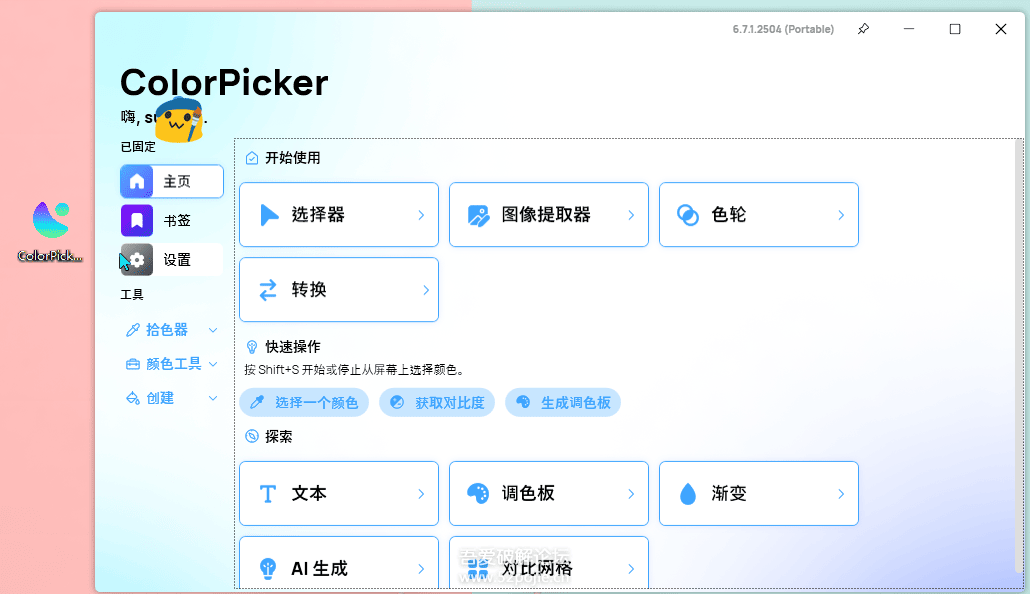Open the 设置 settings page
The image size is (1030, 594).
pyautogui.click(x=170, y=259)
